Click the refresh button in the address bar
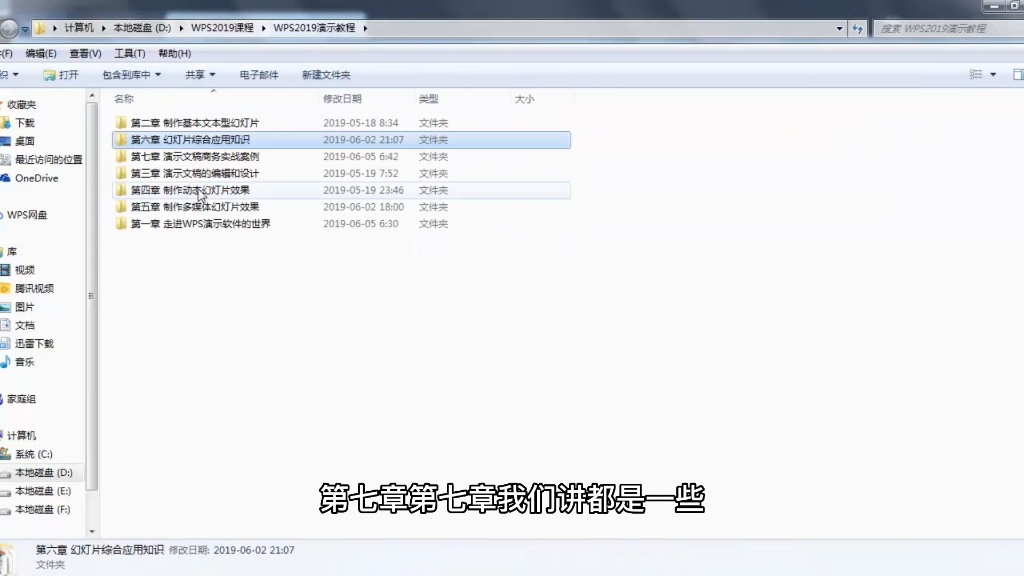The width and height of the screenshot is (1024, 576). [x=858, y=28]
